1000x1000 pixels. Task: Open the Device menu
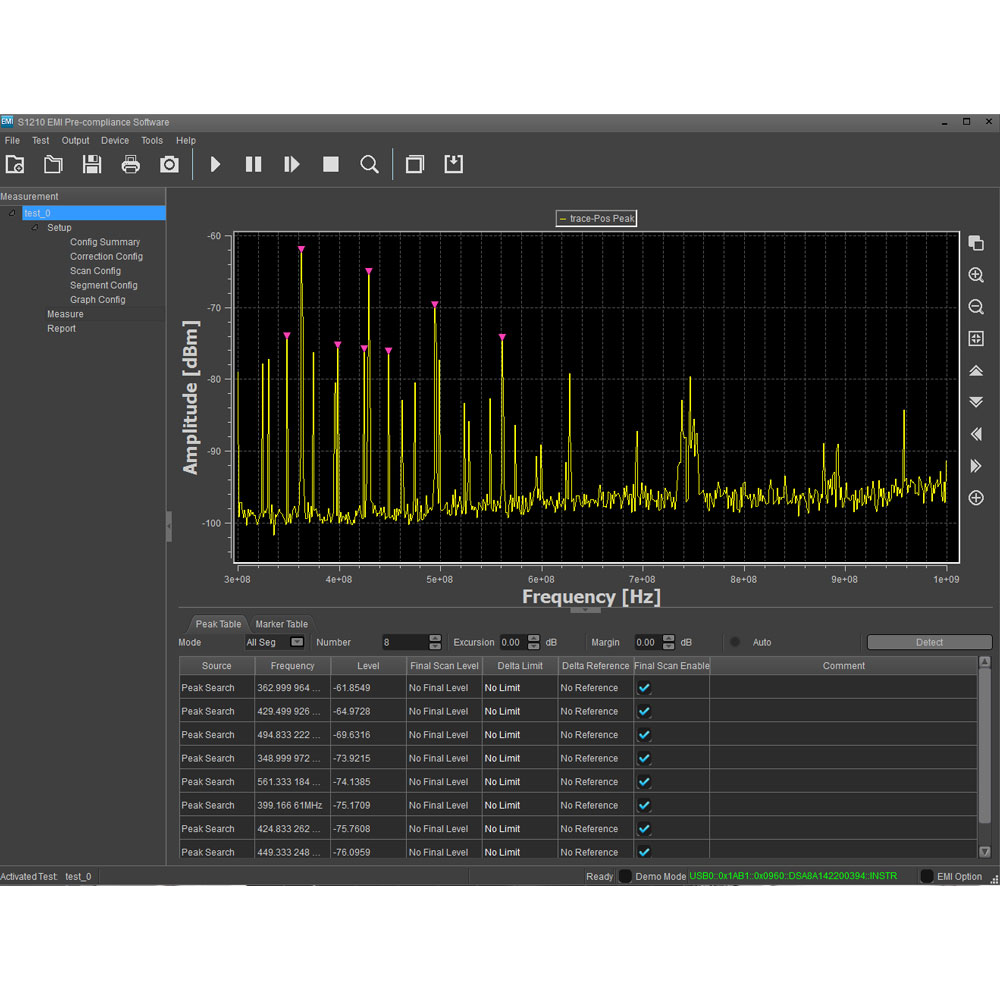point(115,141)
